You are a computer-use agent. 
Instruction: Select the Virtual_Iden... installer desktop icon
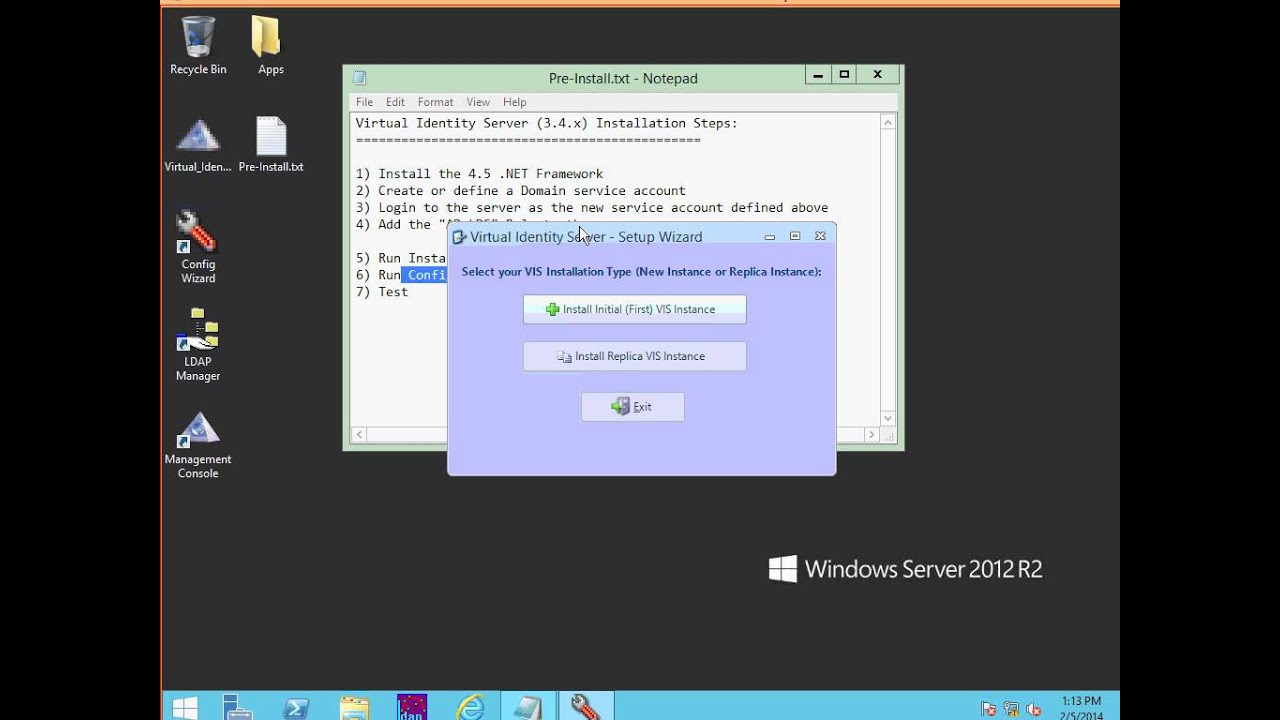pos(198,145)
